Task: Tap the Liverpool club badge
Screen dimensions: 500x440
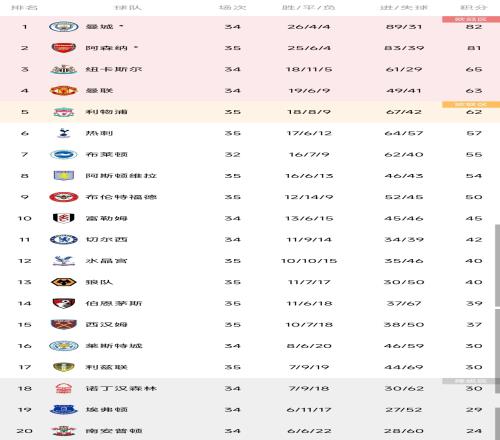Action: (x=64, y=112)
